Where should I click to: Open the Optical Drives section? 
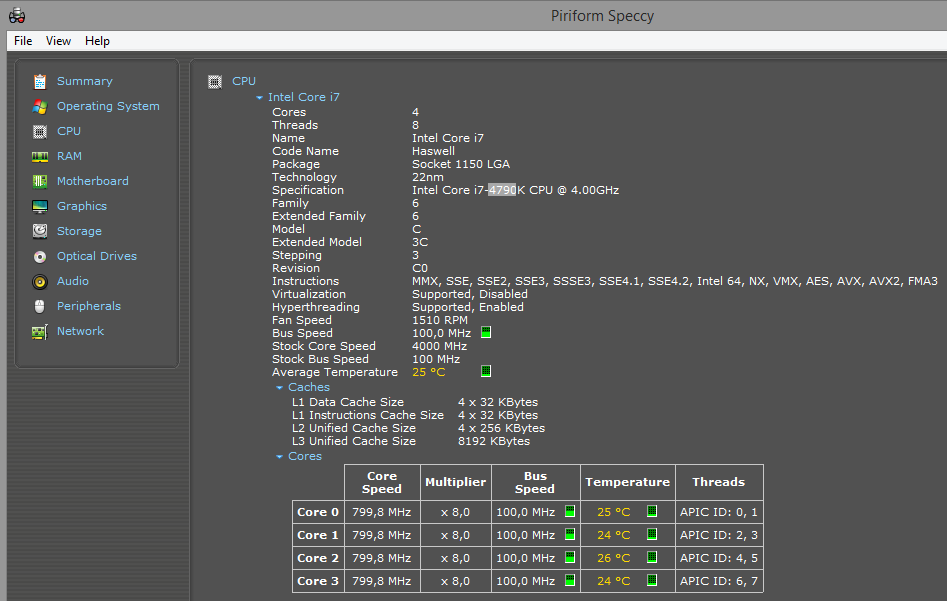point(97,256)
